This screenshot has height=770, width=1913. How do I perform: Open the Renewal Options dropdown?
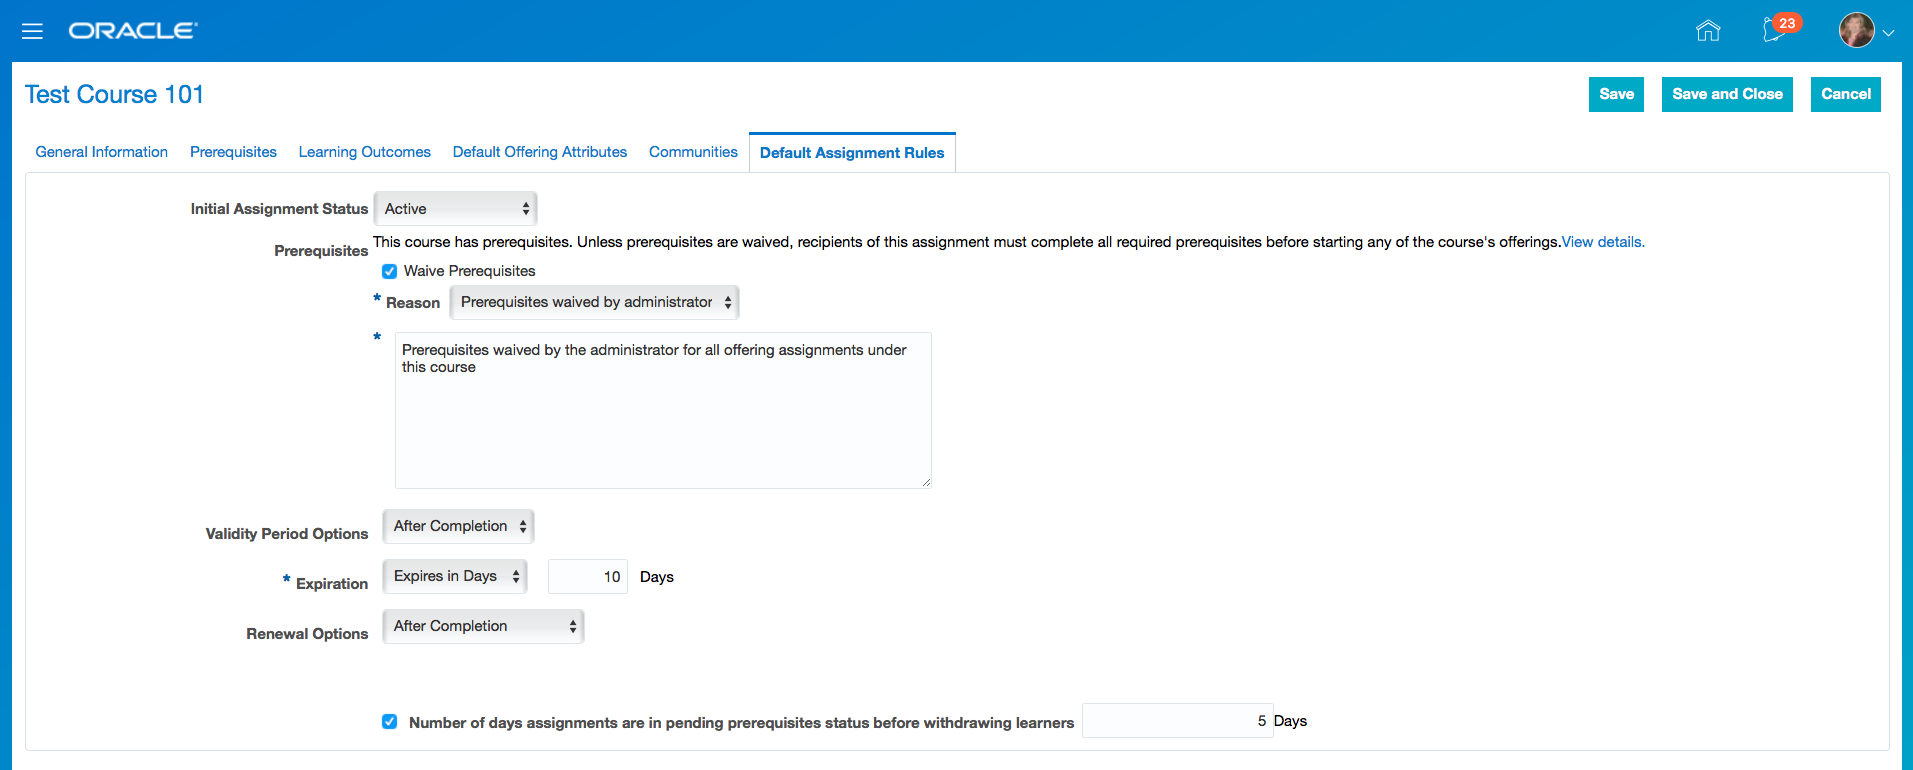[483, 627]
